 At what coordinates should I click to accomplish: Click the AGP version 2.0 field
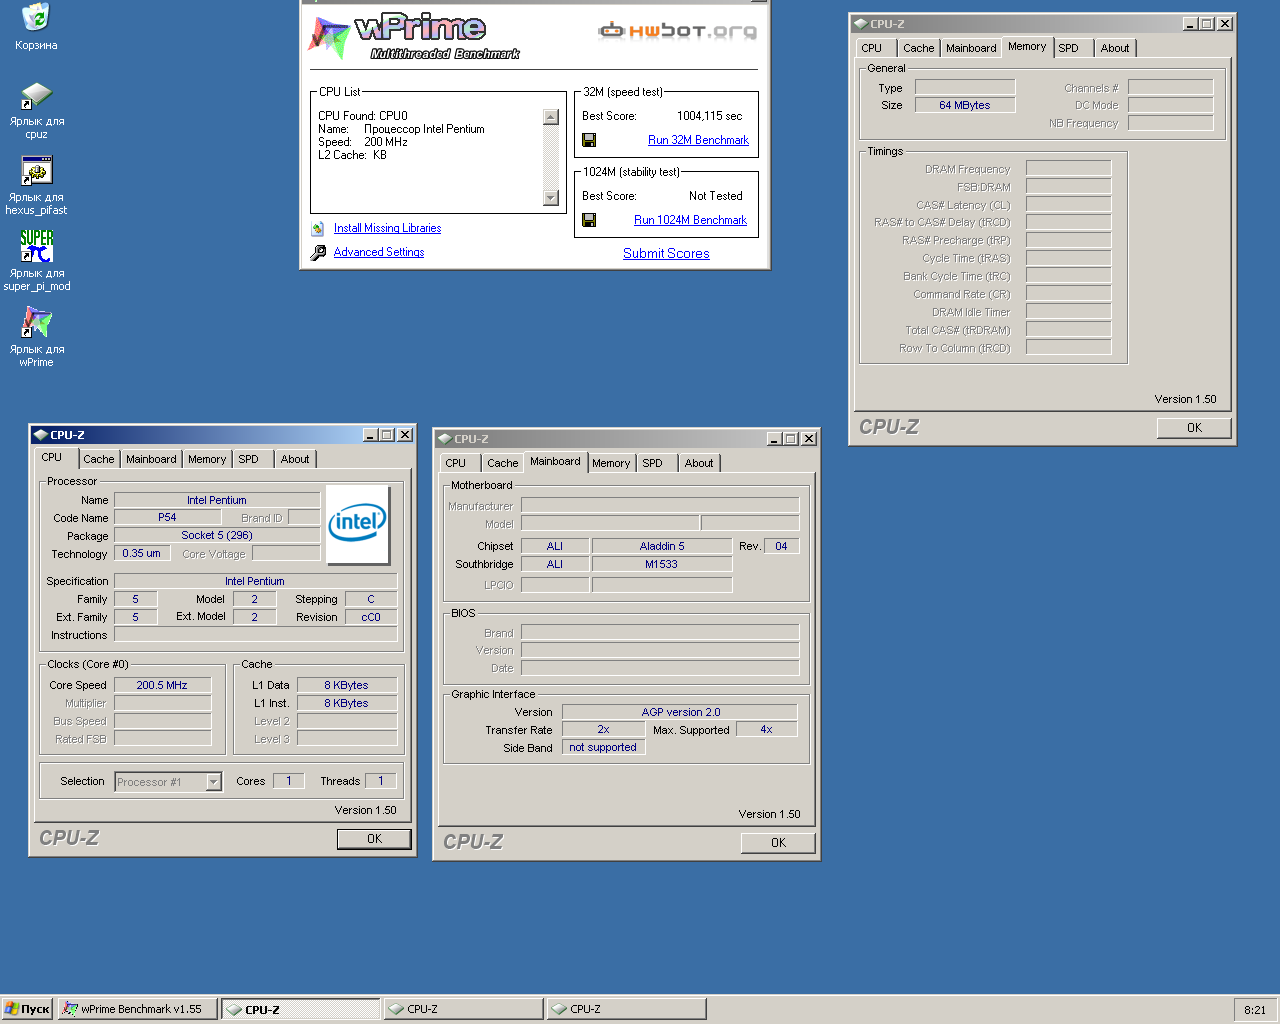pos(680,712)
